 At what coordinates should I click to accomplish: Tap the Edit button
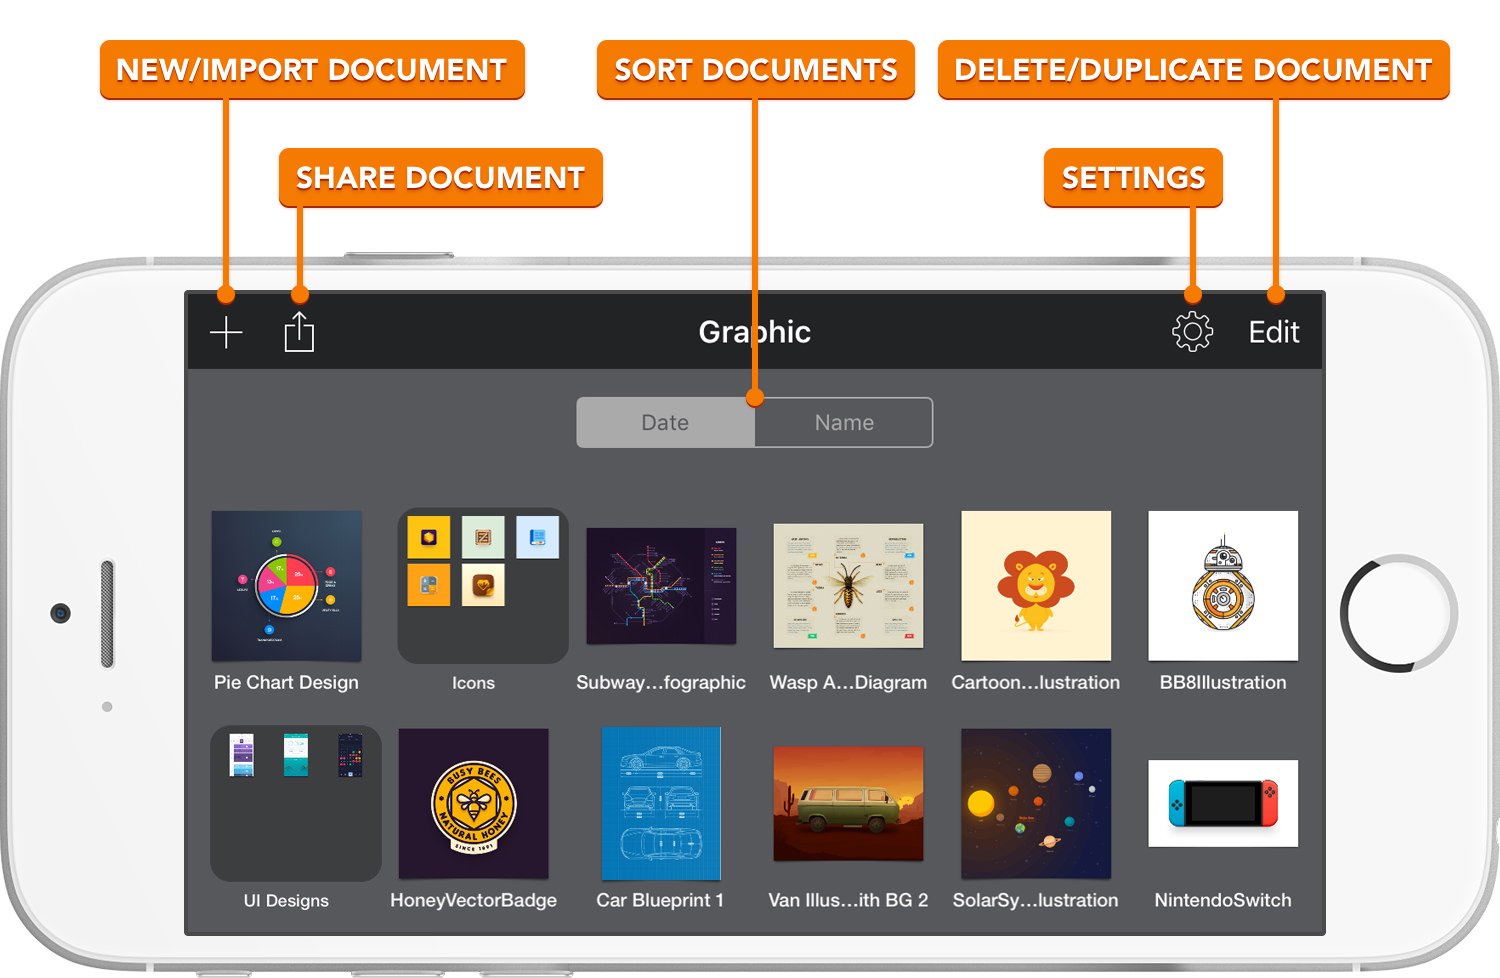(x=1274, y=332)
